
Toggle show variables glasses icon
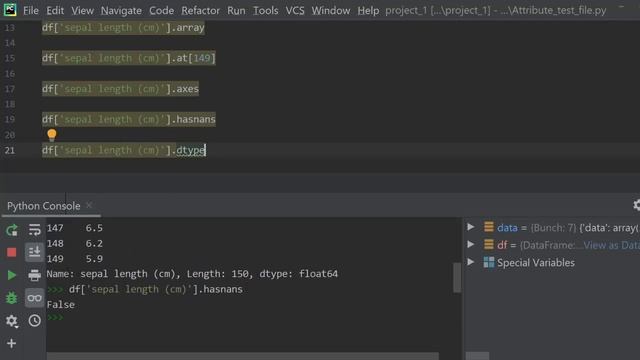(34, 298)
